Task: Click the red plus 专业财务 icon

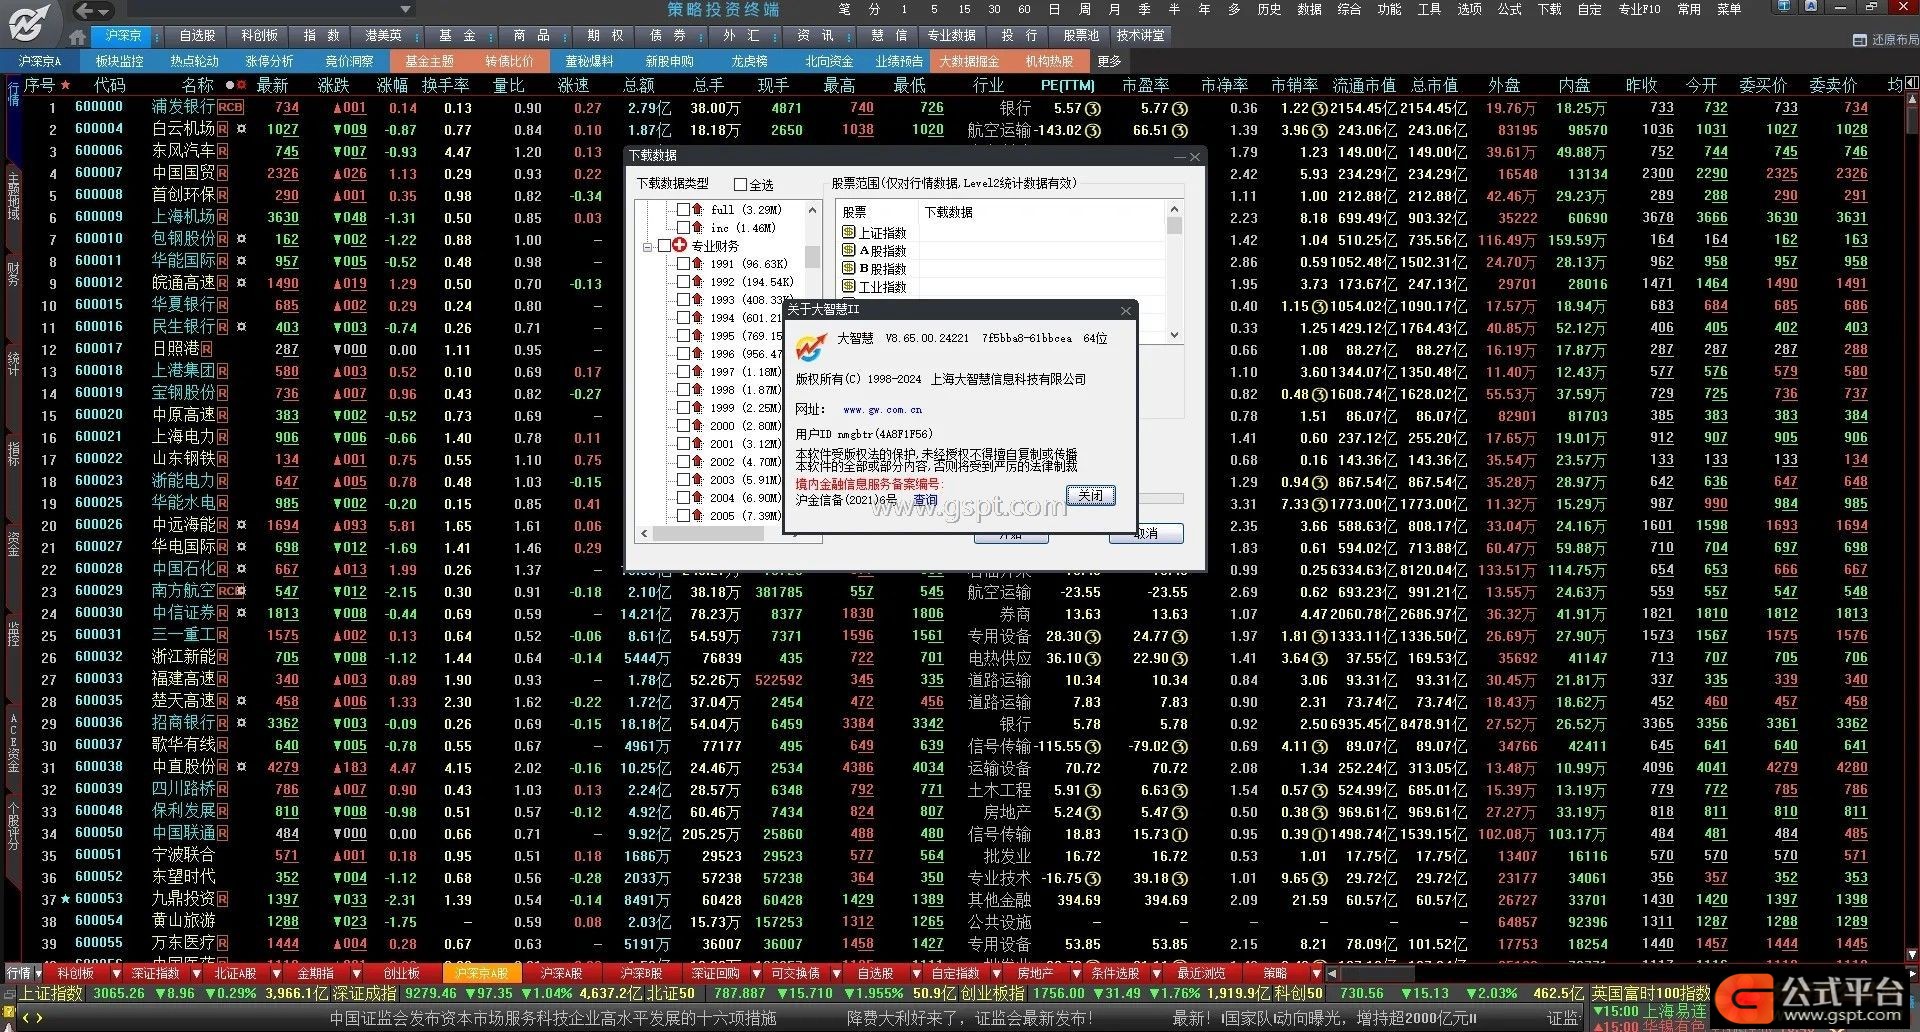Action: tap(680, 245)
